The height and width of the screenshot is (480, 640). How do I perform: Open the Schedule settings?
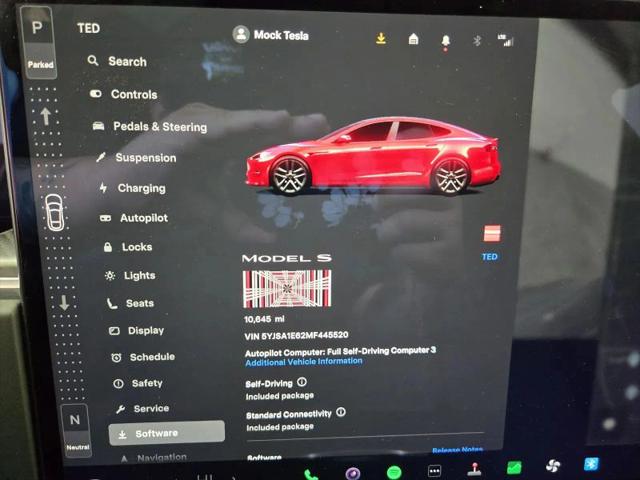coord(143,357)
